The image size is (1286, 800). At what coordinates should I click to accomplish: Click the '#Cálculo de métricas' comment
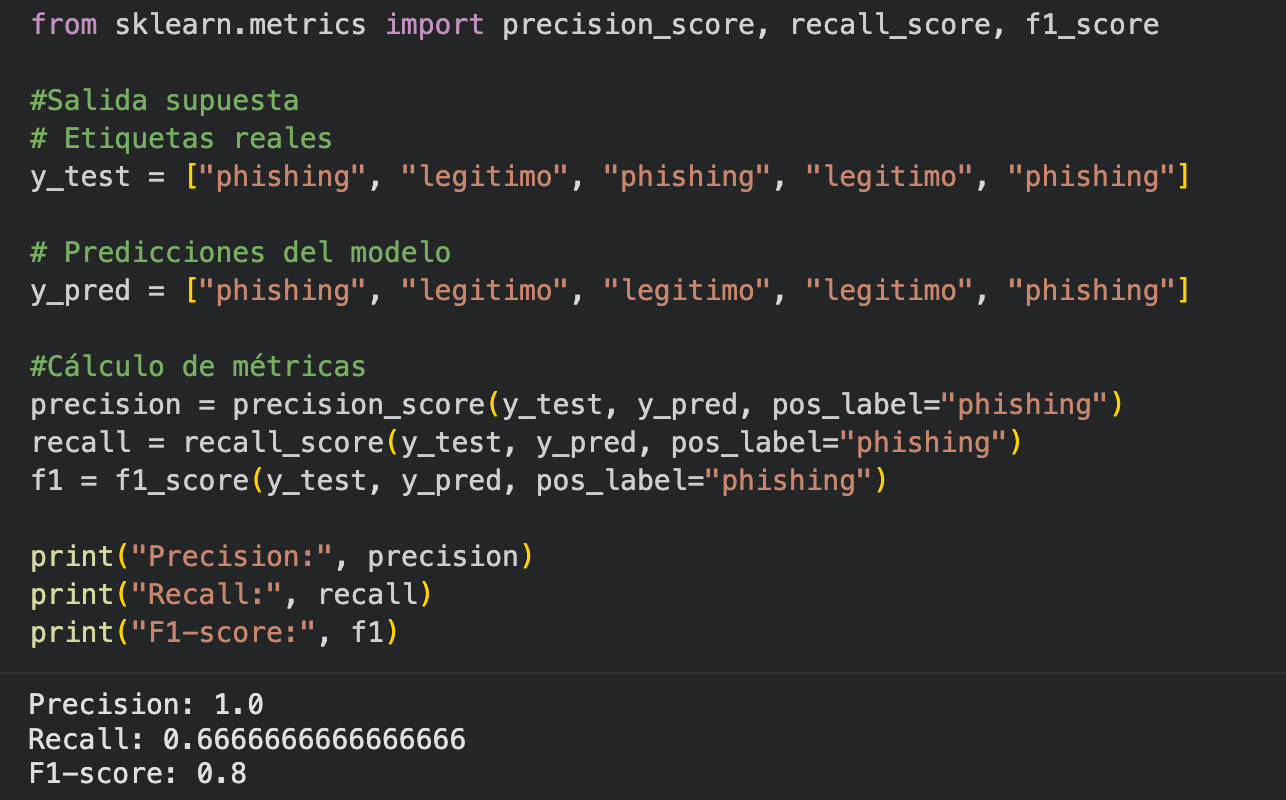[x=198, y=366]
